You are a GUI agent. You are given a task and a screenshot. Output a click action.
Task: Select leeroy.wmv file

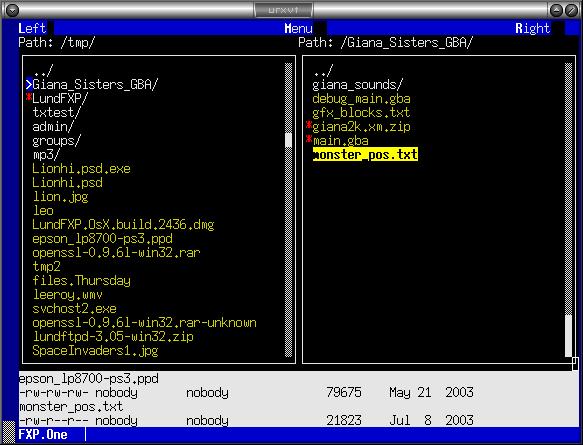pyautogui.click(x=67, y=295)
